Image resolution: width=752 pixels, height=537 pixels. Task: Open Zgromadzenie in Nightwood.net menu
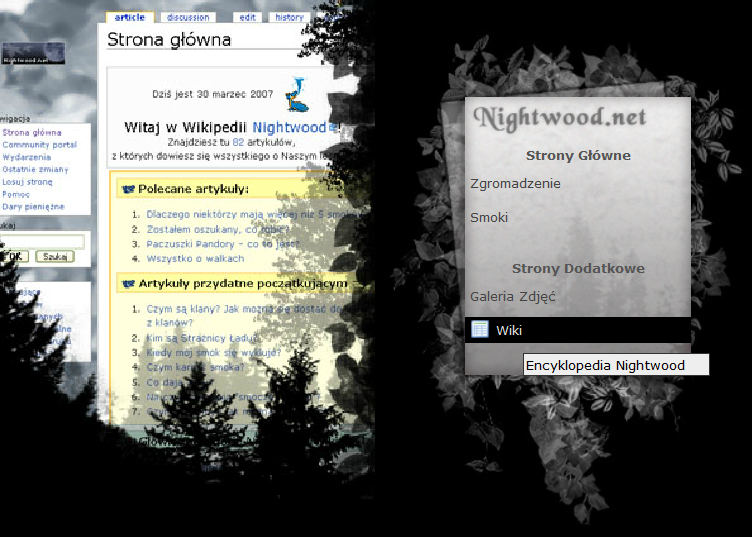[x=515, y=184]
